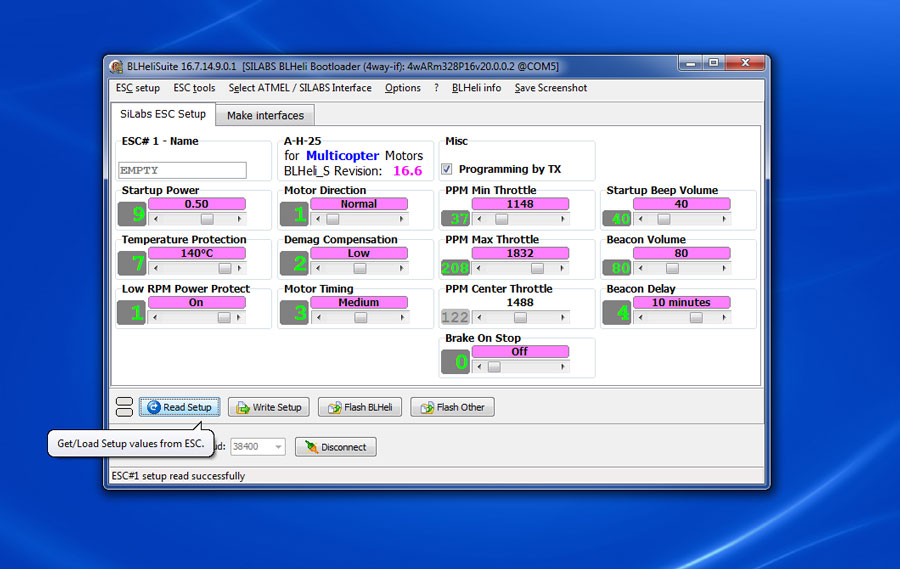Click the Disconnect button

pos(336,447)
